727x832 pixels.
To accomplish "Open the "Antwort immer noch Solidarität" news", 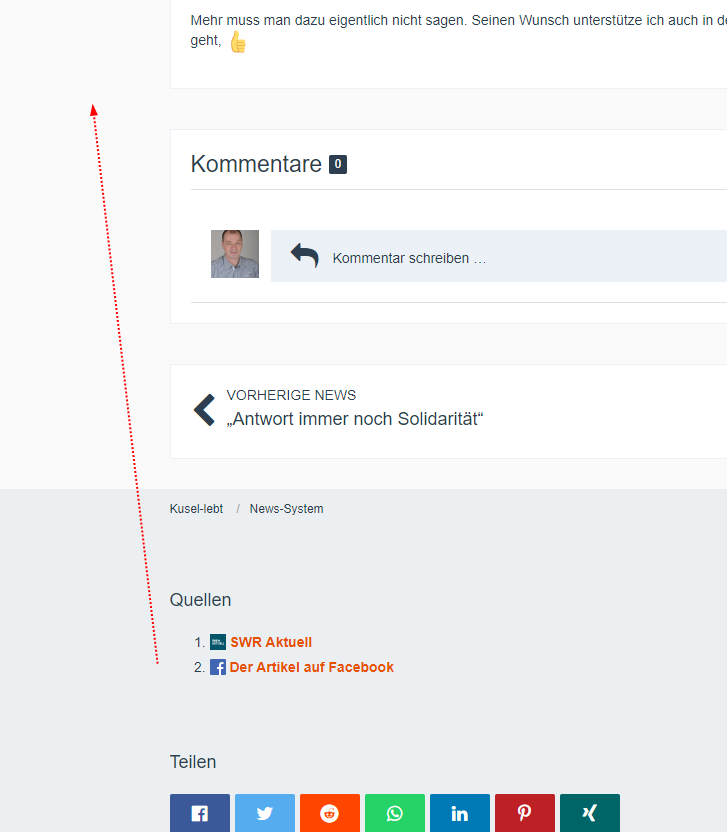I will pyautogui.click(x=355, y=419).
